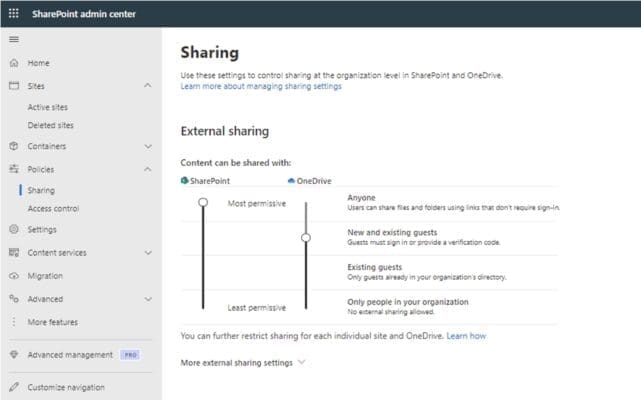Click the Migration cloud icon

14,276
